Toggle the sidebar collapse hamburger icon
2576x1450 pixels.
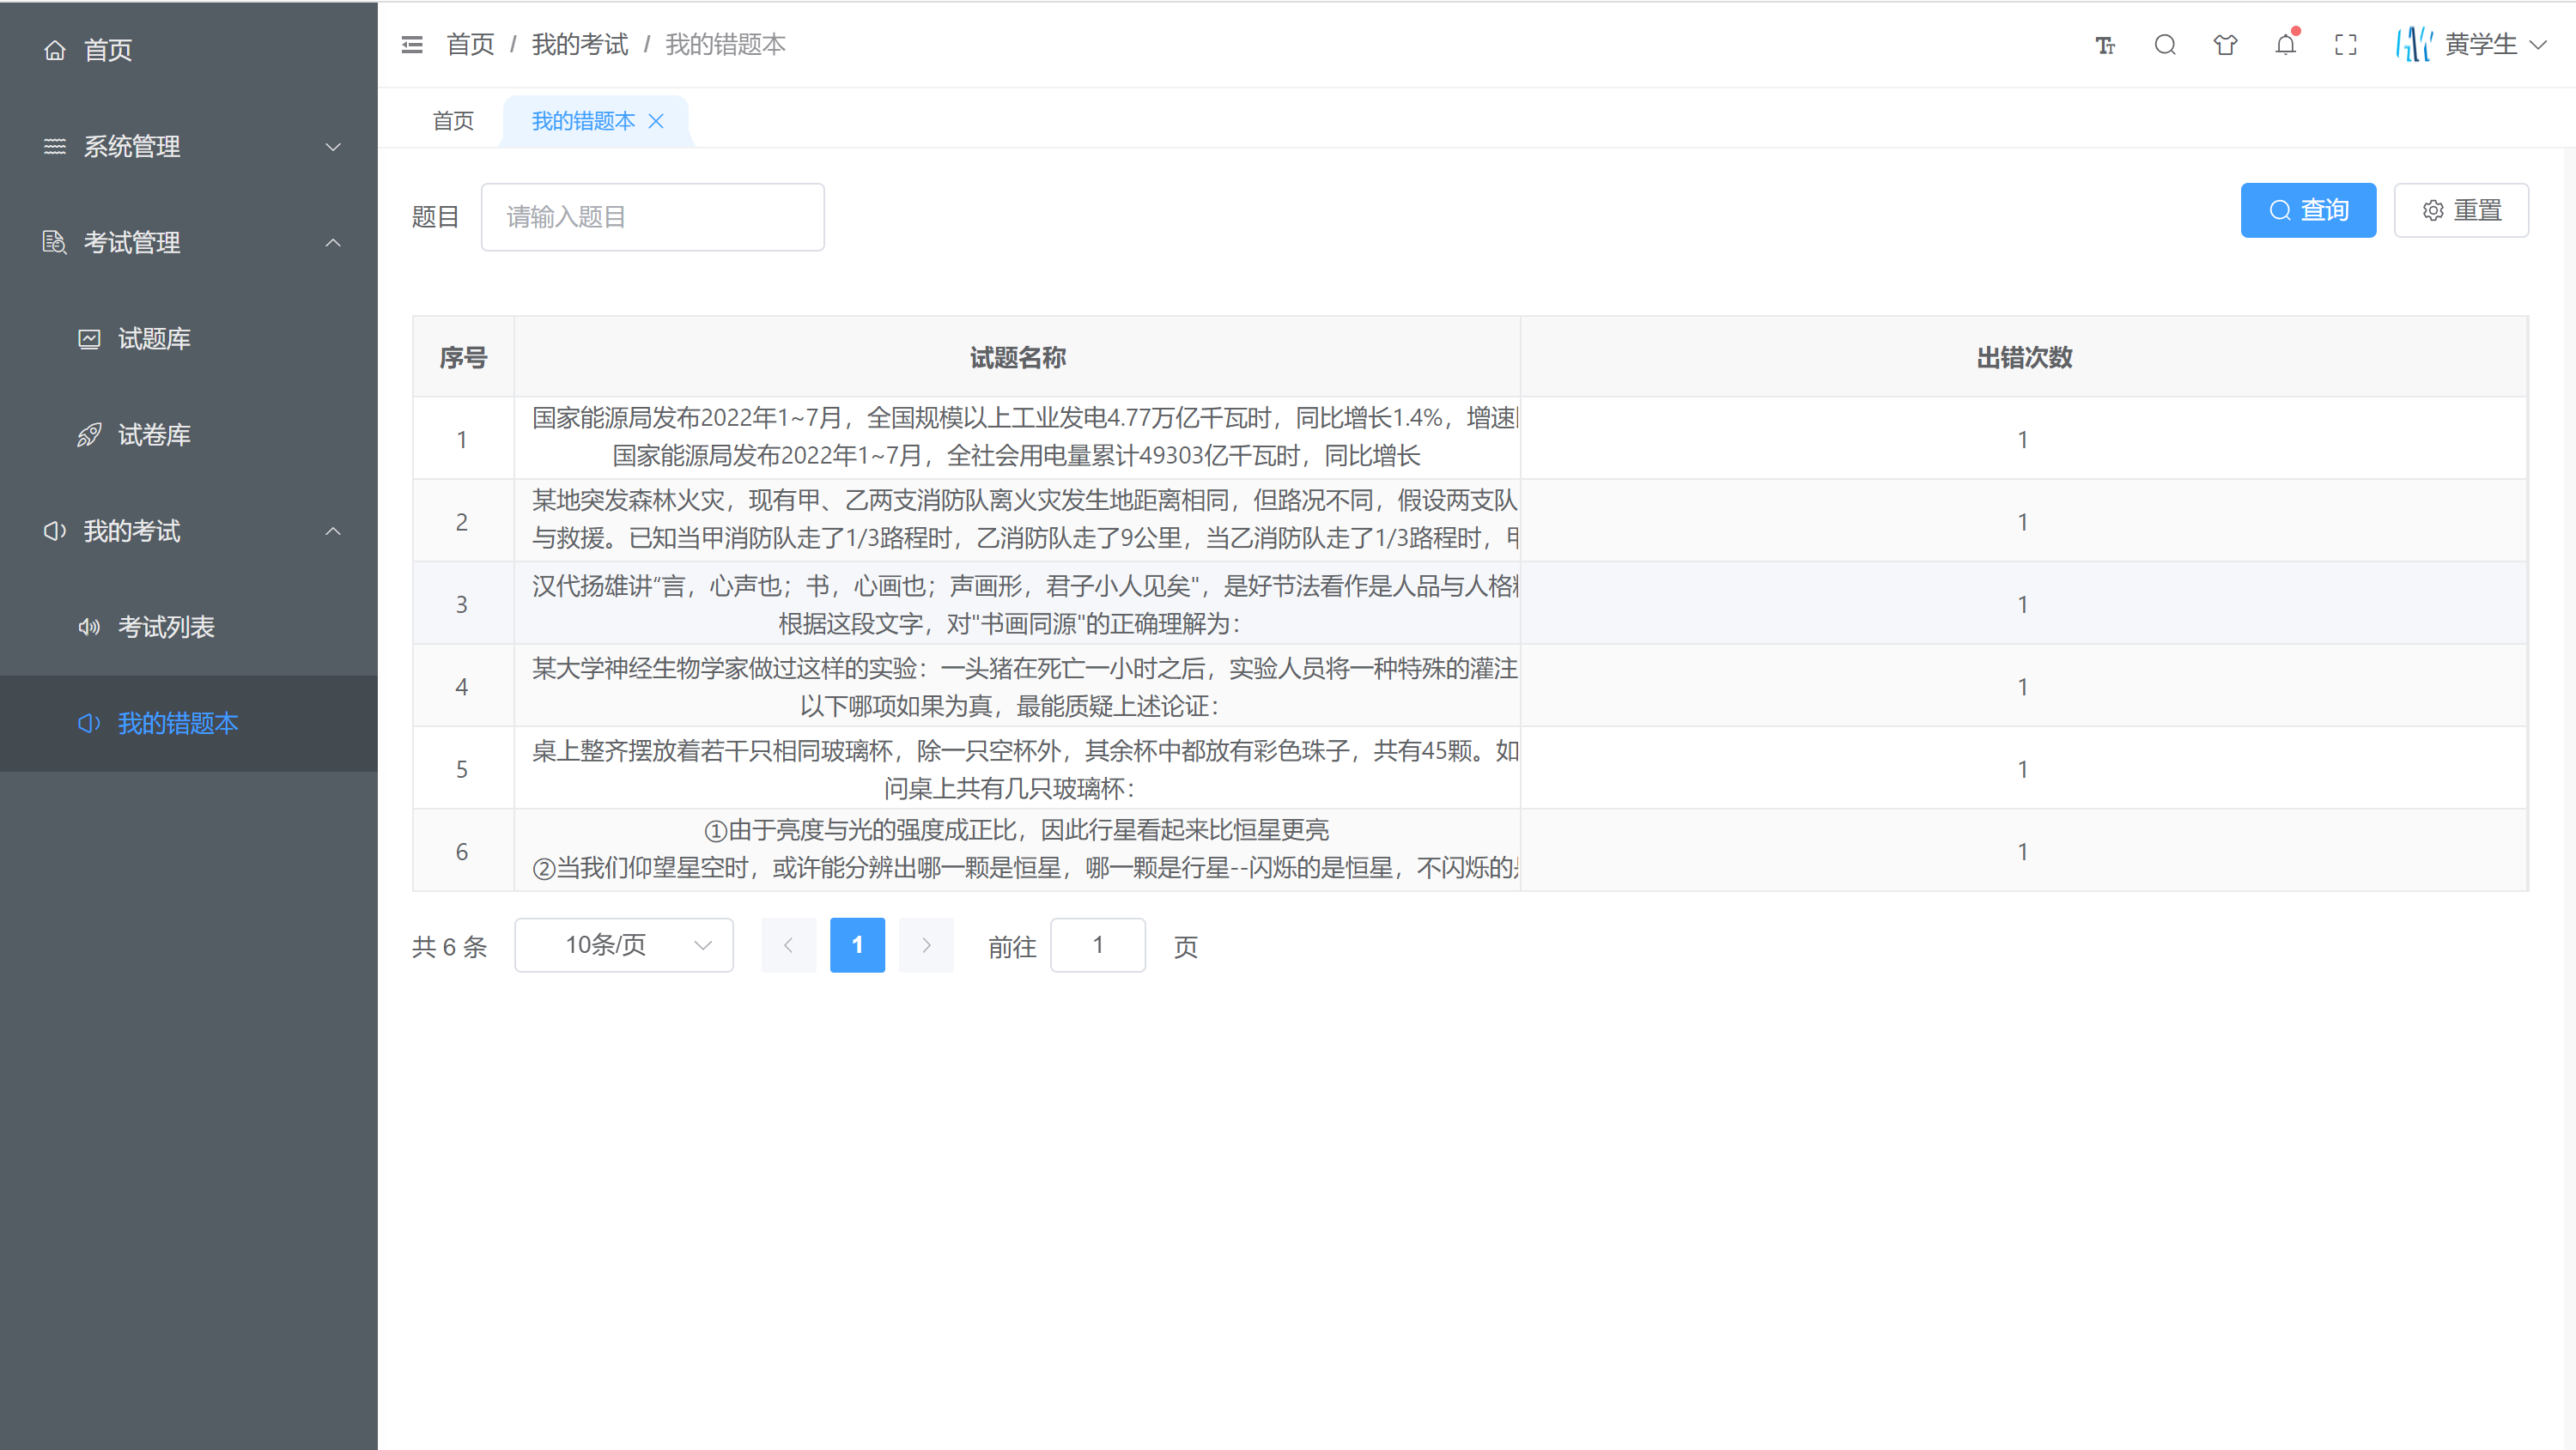pyautogui.click(x=412, y=45)
